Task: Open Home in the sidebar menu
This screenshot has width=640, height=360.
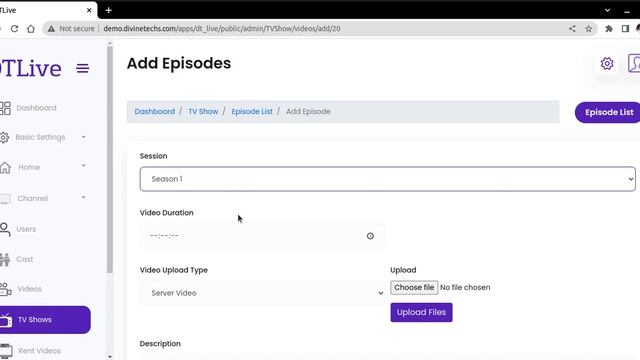Action: [29, 167]
